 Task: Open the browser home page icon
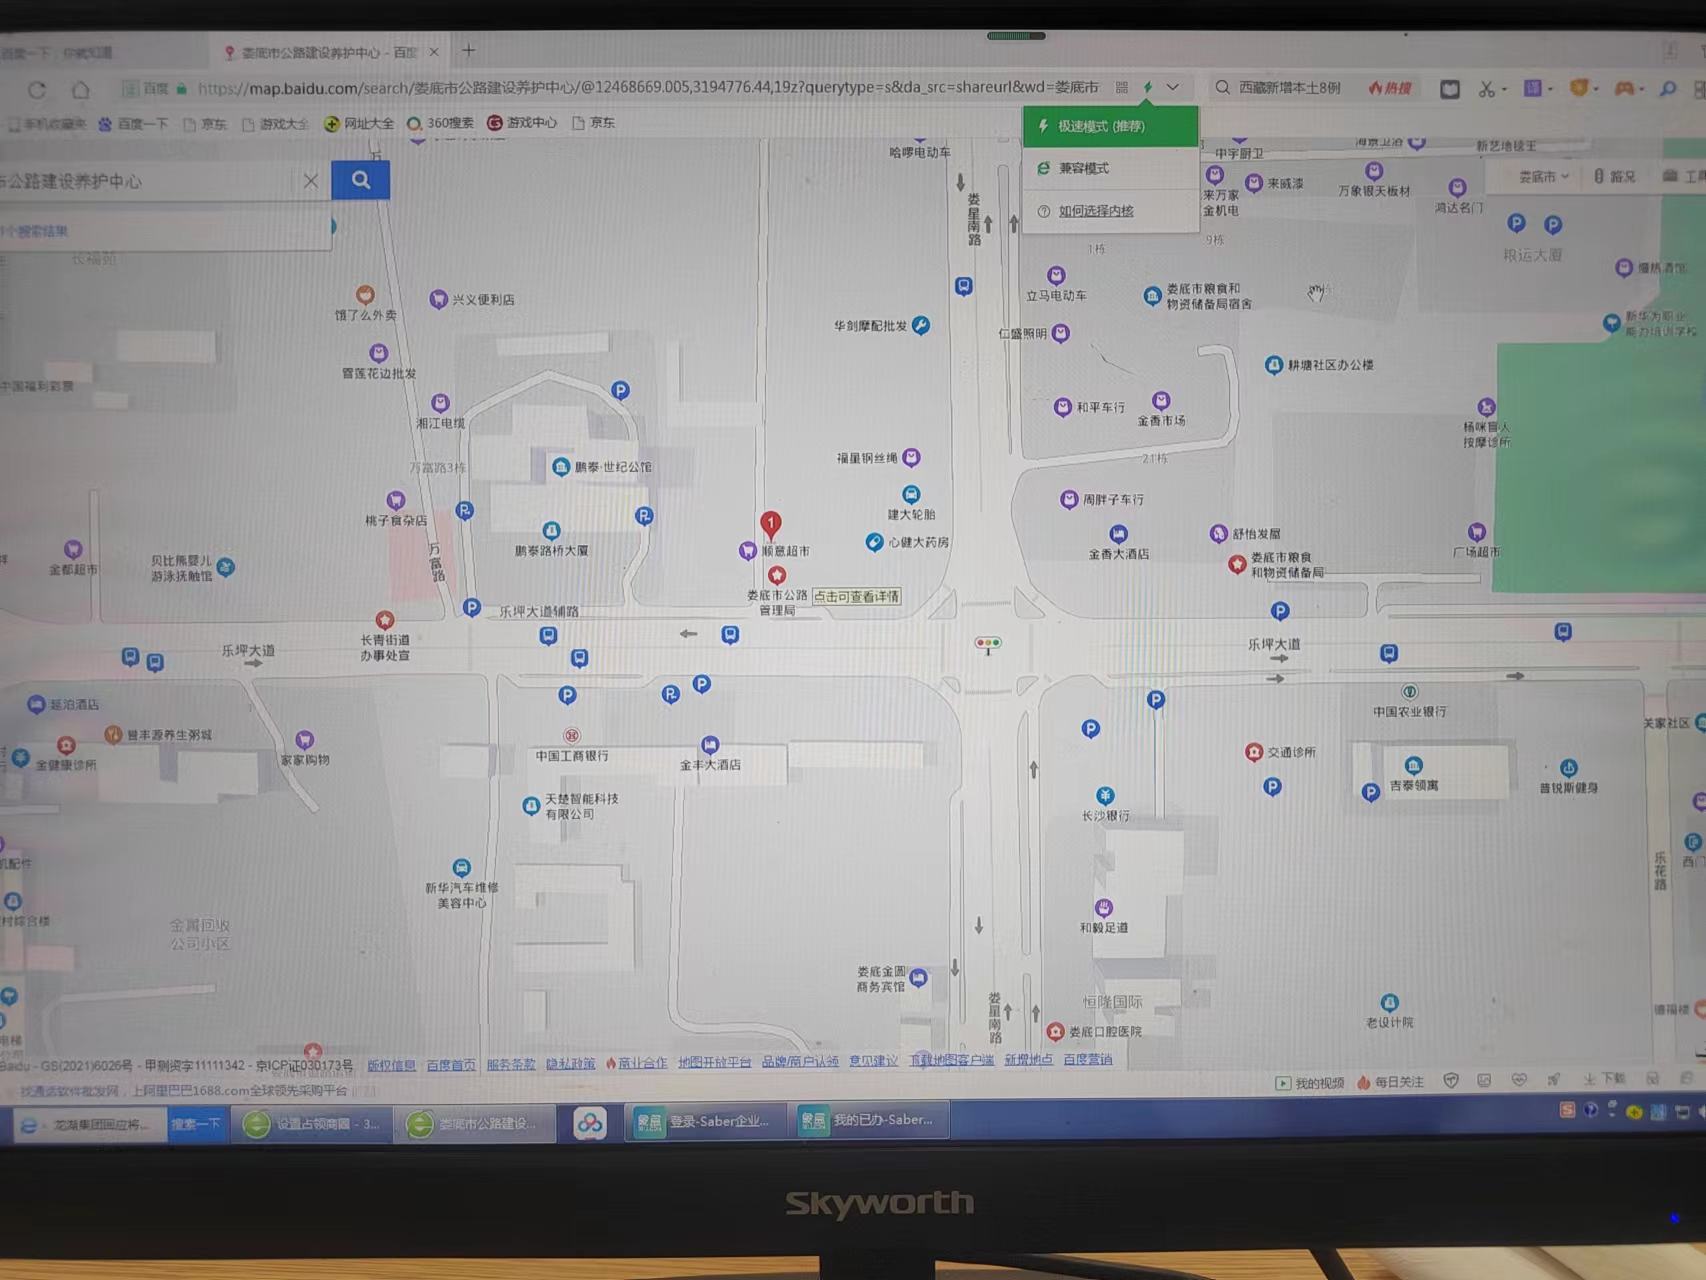point(81,90)
